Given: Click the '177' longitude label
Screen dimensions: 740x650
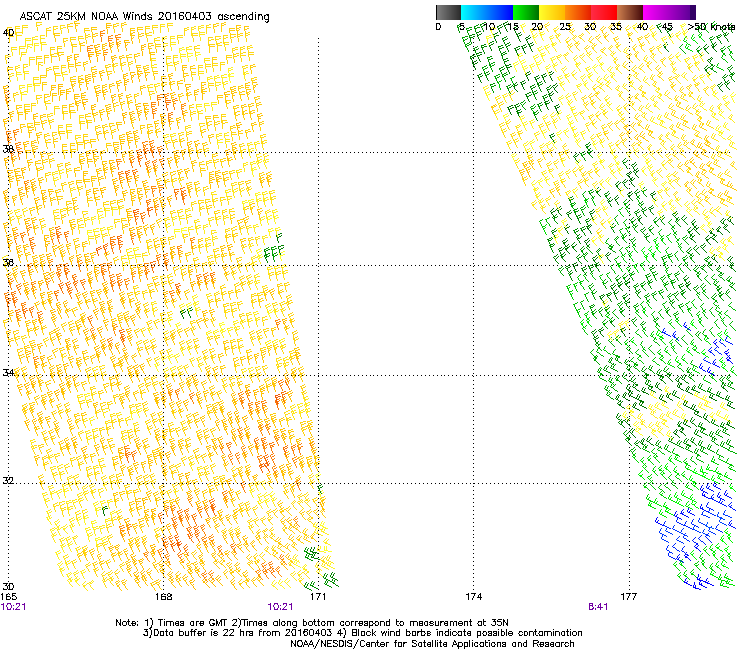Looking at the screenshot, I should click(629, 597).
